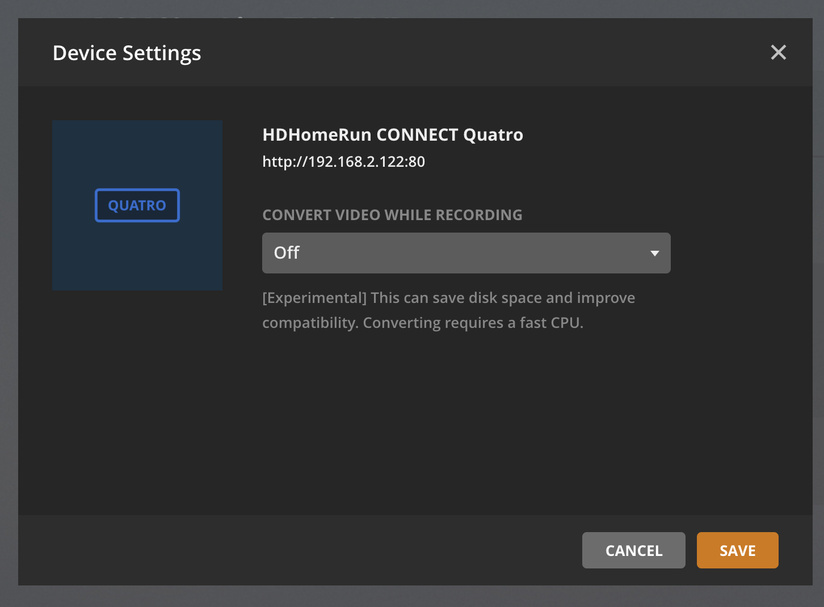Close the Device Settings dialog
Viewport: 824px width, 607px height.
point(778,53)
